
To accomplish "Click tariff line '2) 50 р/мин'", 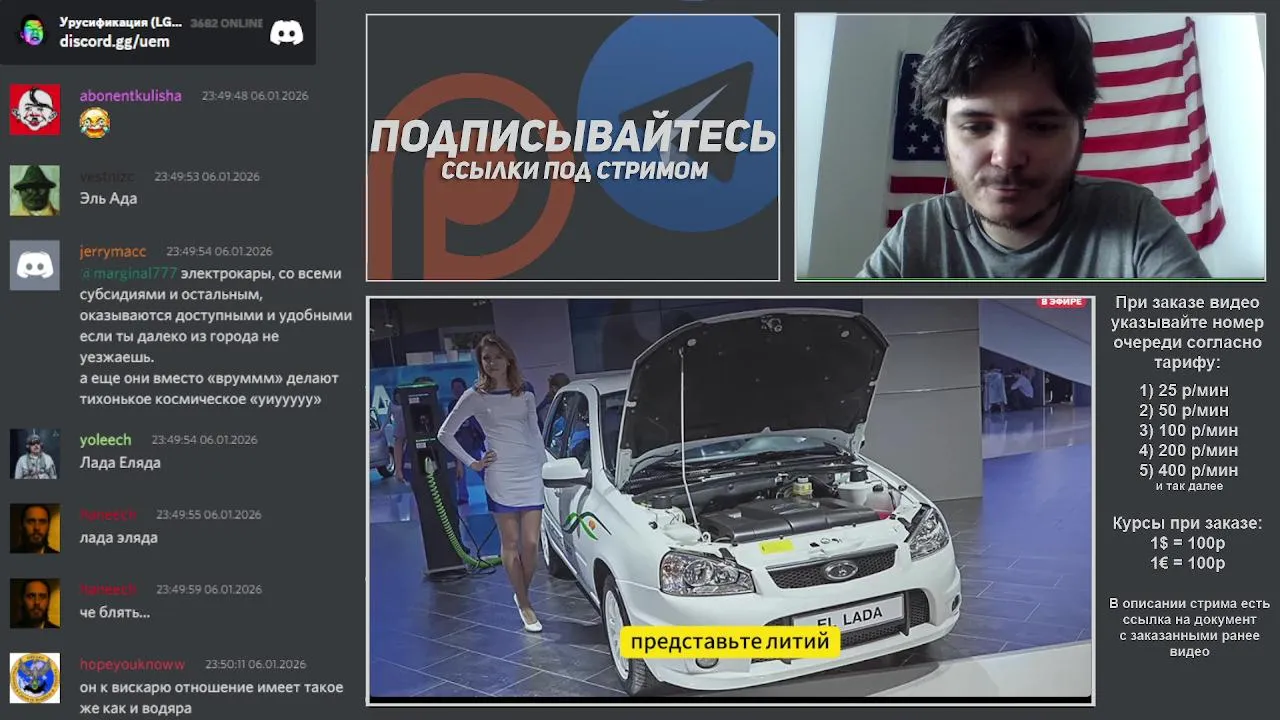I will (x=1184, y=410).
